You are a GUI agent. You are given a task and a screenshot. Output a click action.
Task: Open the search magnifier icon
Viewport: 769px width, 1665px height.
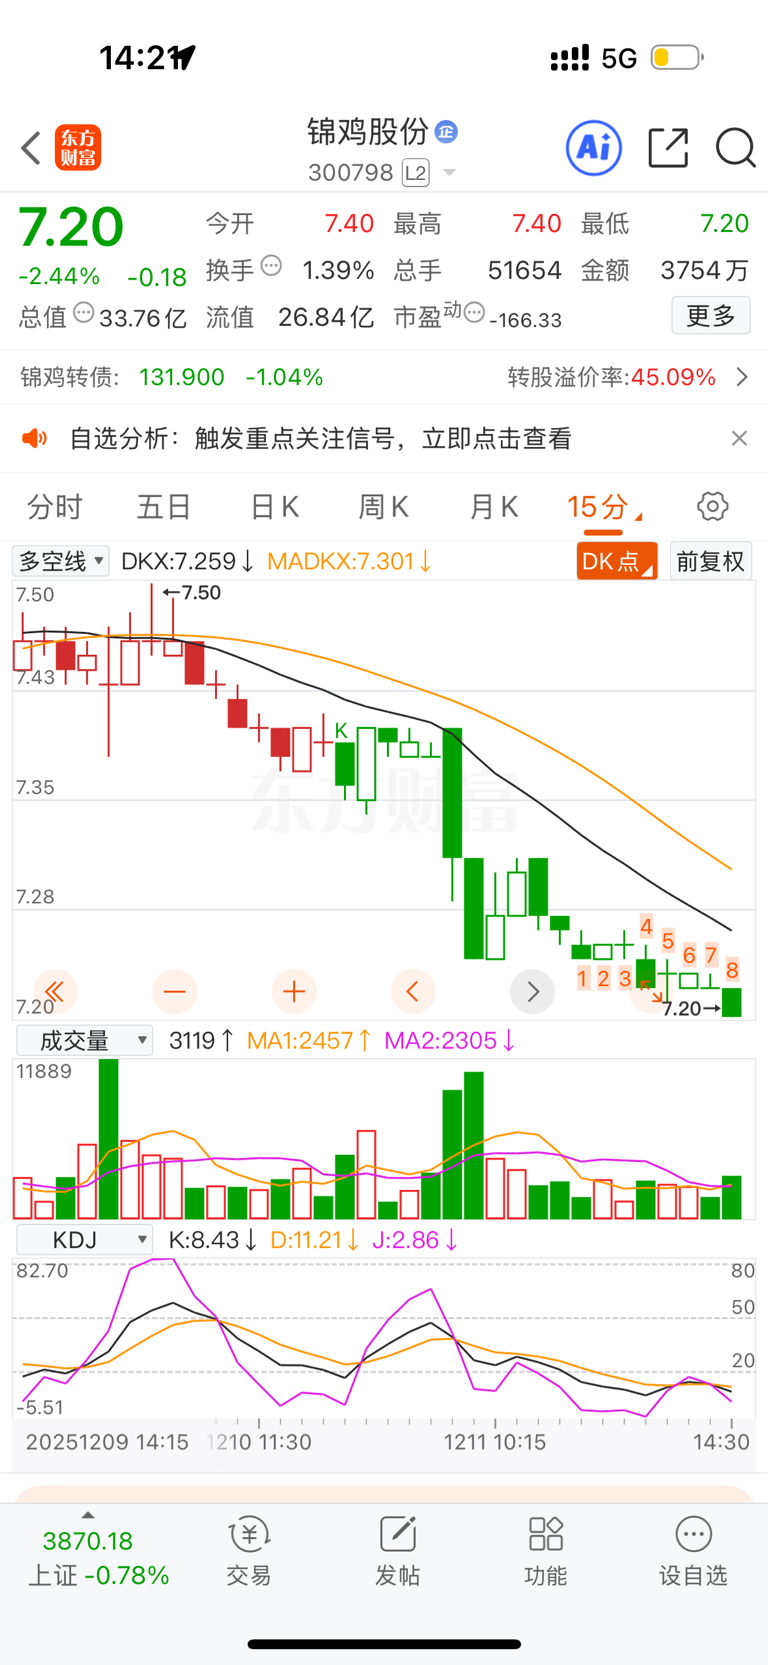(x=735, y=148)
